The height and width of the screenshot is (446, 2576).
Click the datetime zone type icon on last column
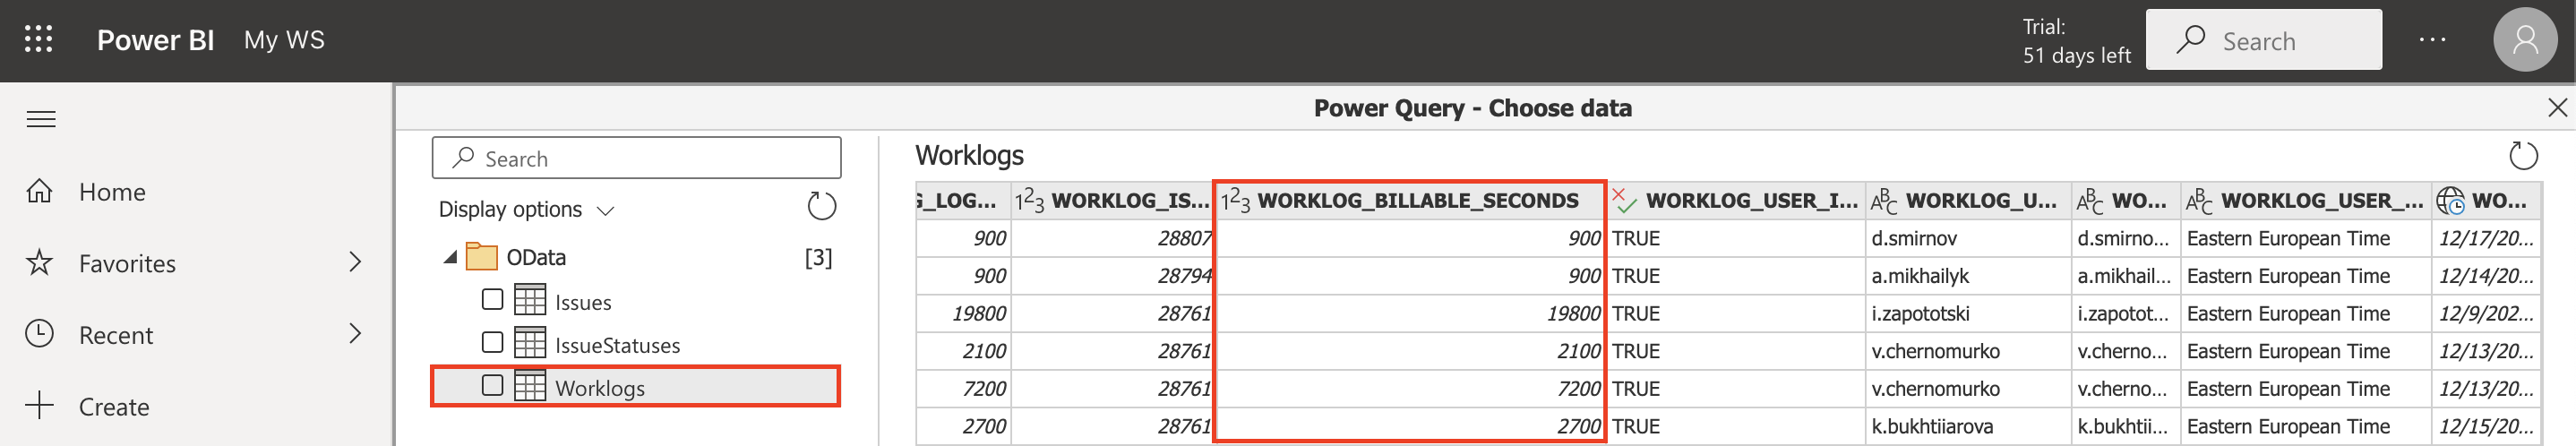(2450, 201)
